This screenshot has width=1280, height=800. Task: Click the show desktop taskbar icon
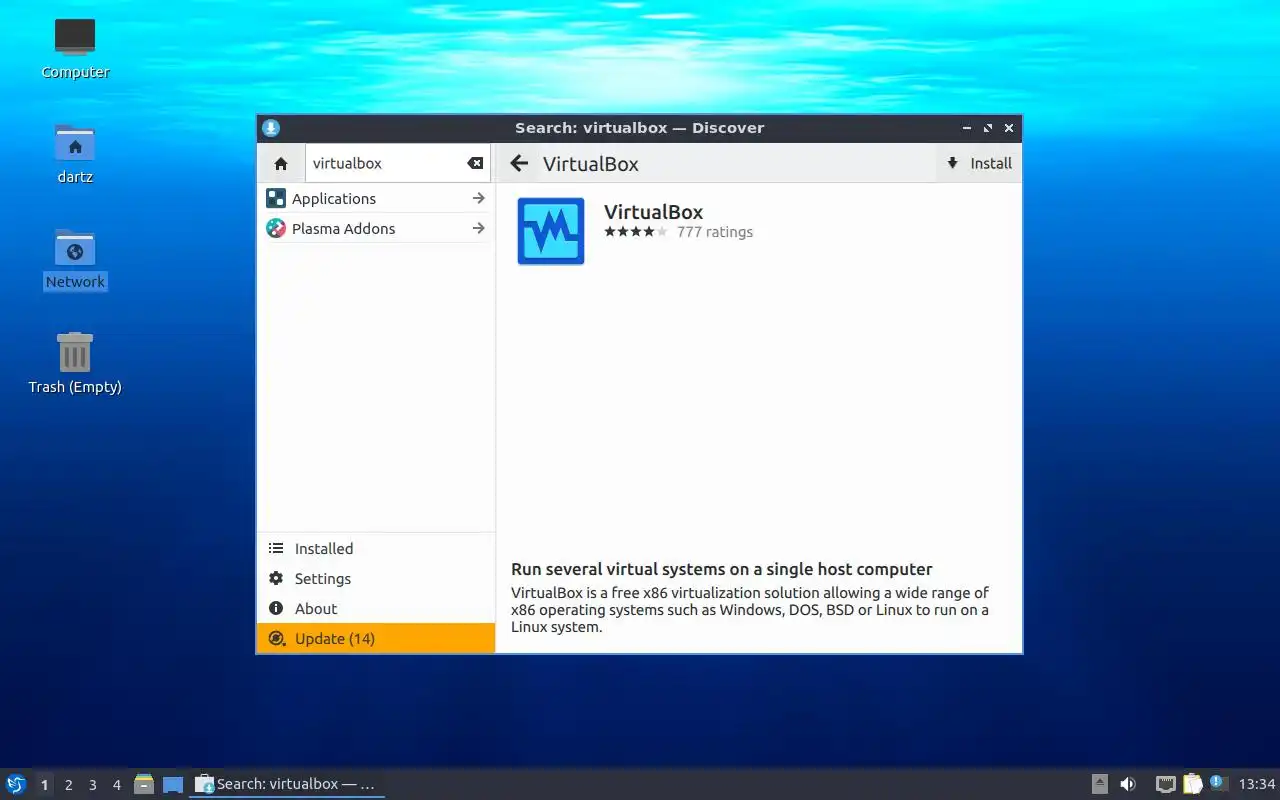click(173, 784)
